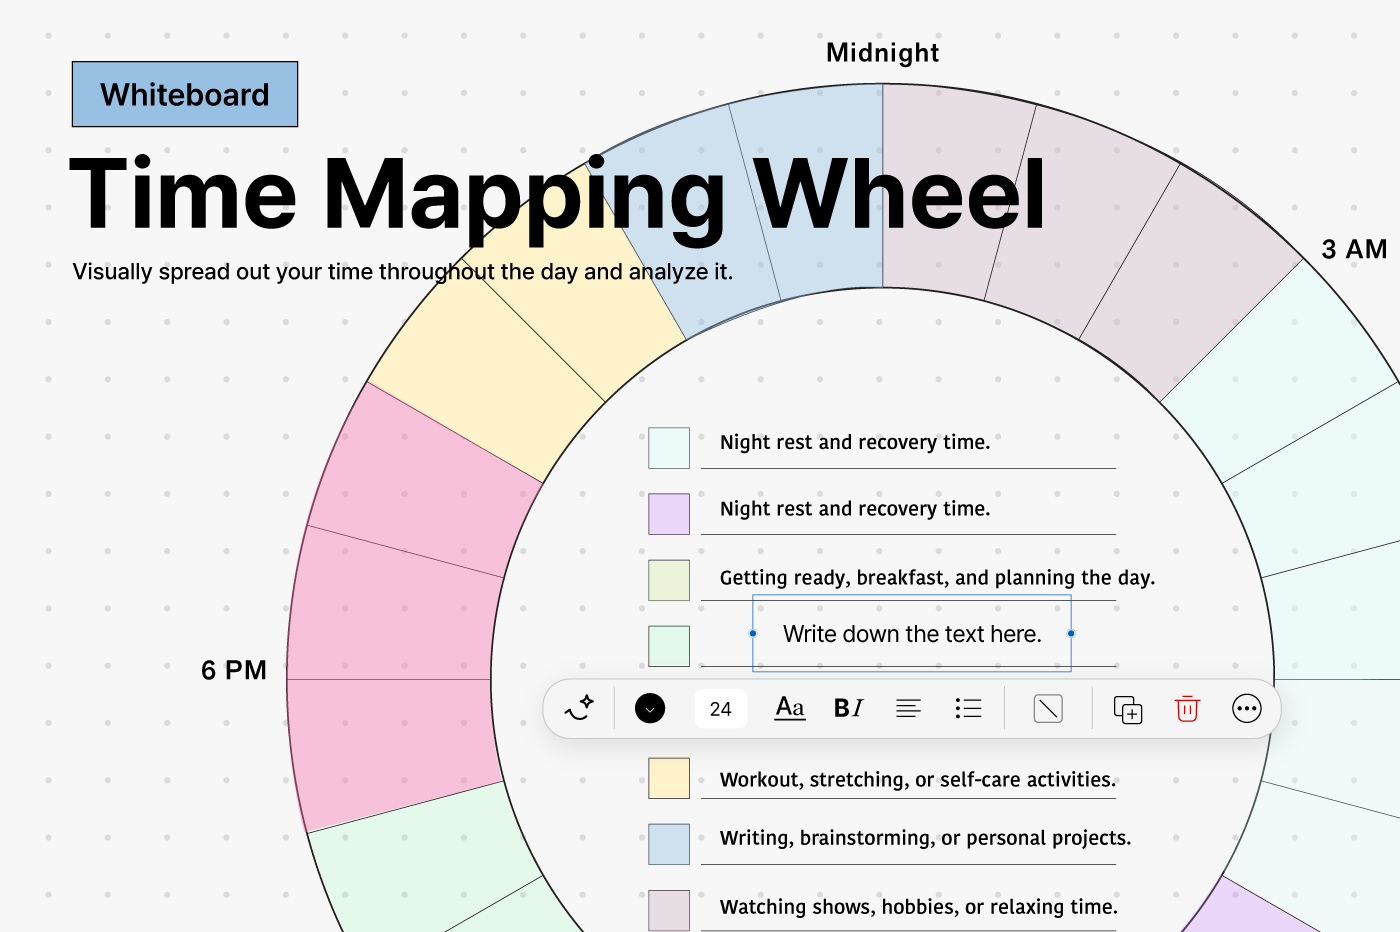Select 'Writing, brainstorming, or personal projects.' text
This screenshot has width=1400, height=932.
tap(925, 838)
